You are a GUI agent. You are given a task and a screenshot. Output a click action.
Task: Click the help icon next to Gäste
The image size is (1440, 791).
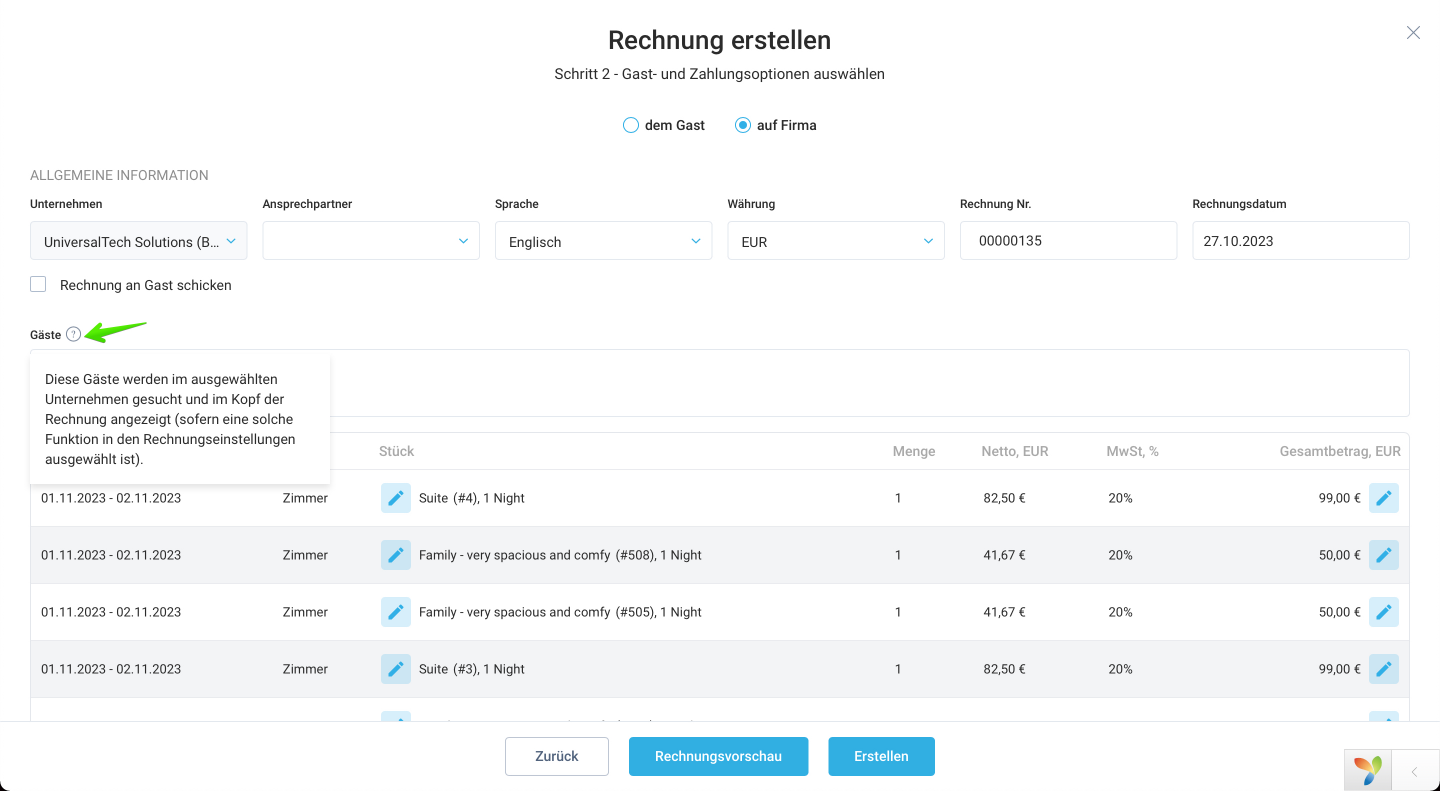point(73,335)
